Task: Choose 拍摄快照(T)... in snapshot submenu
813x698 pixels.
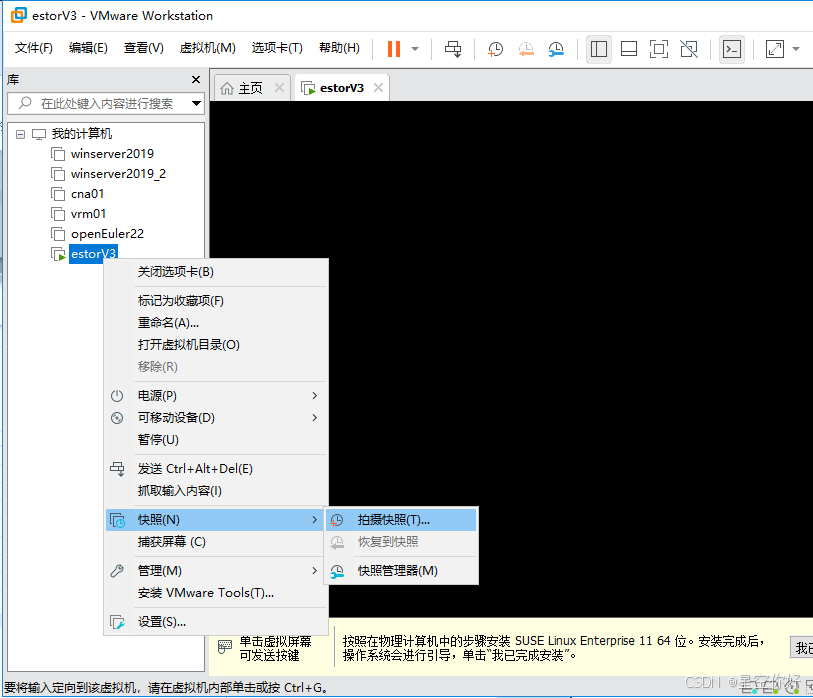Action: coord(401,520)
